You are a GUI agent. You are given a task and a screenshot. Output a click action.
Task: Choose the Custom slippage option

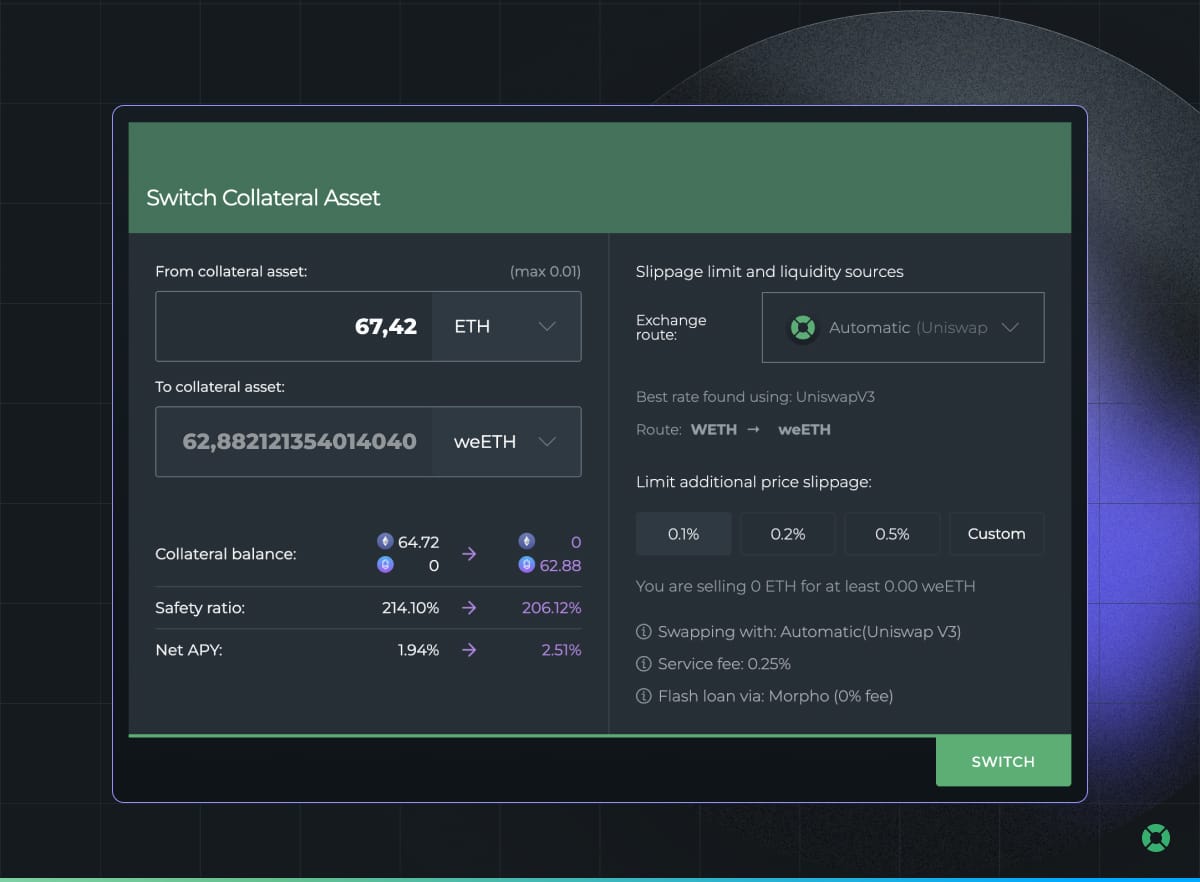(996, 534)
